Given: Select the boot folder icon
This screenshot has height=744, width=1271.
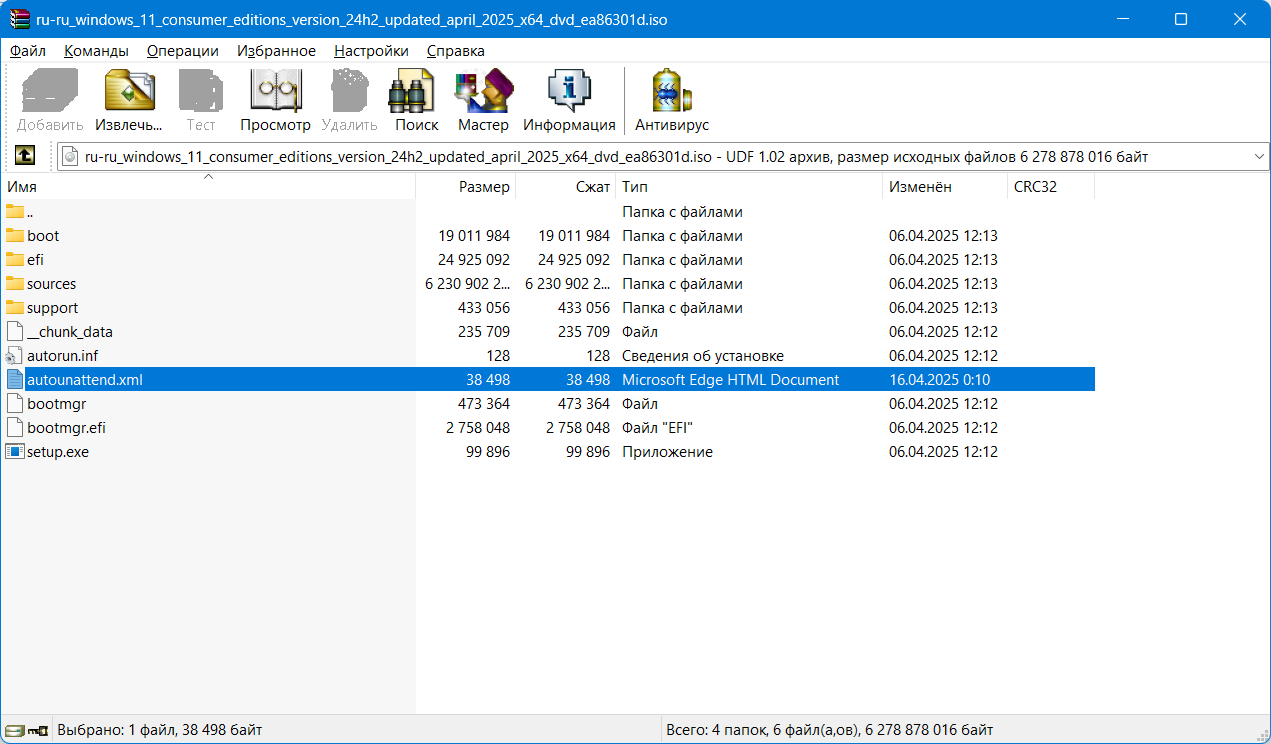Looking at the screenshot, I should 14,236.
